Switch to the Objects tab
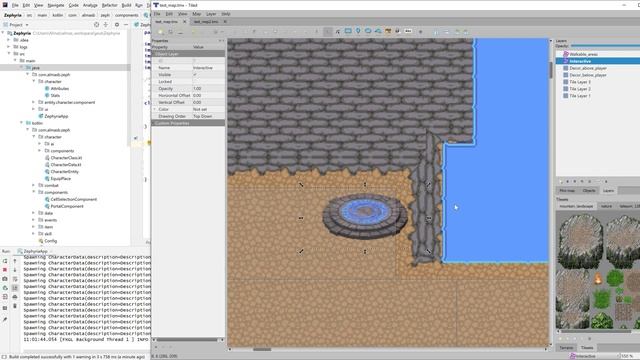The height and width of the screenshot is (360, 640). click(x=589, y=191)
